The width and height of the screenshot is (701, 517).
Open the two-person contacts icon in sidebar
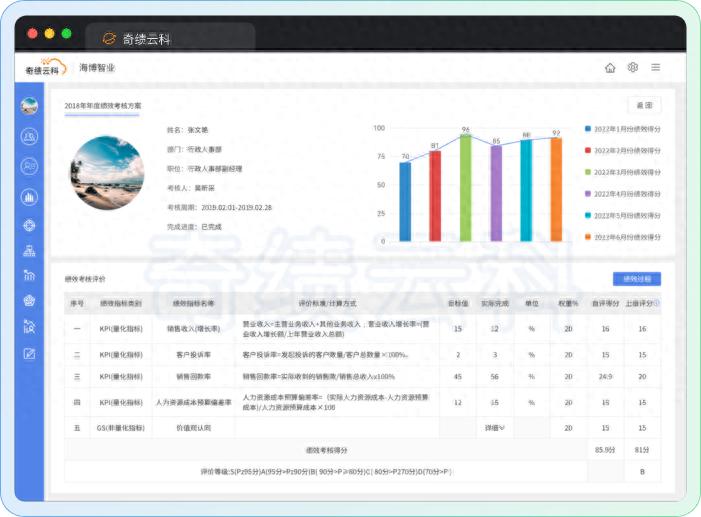click(29, 166)
